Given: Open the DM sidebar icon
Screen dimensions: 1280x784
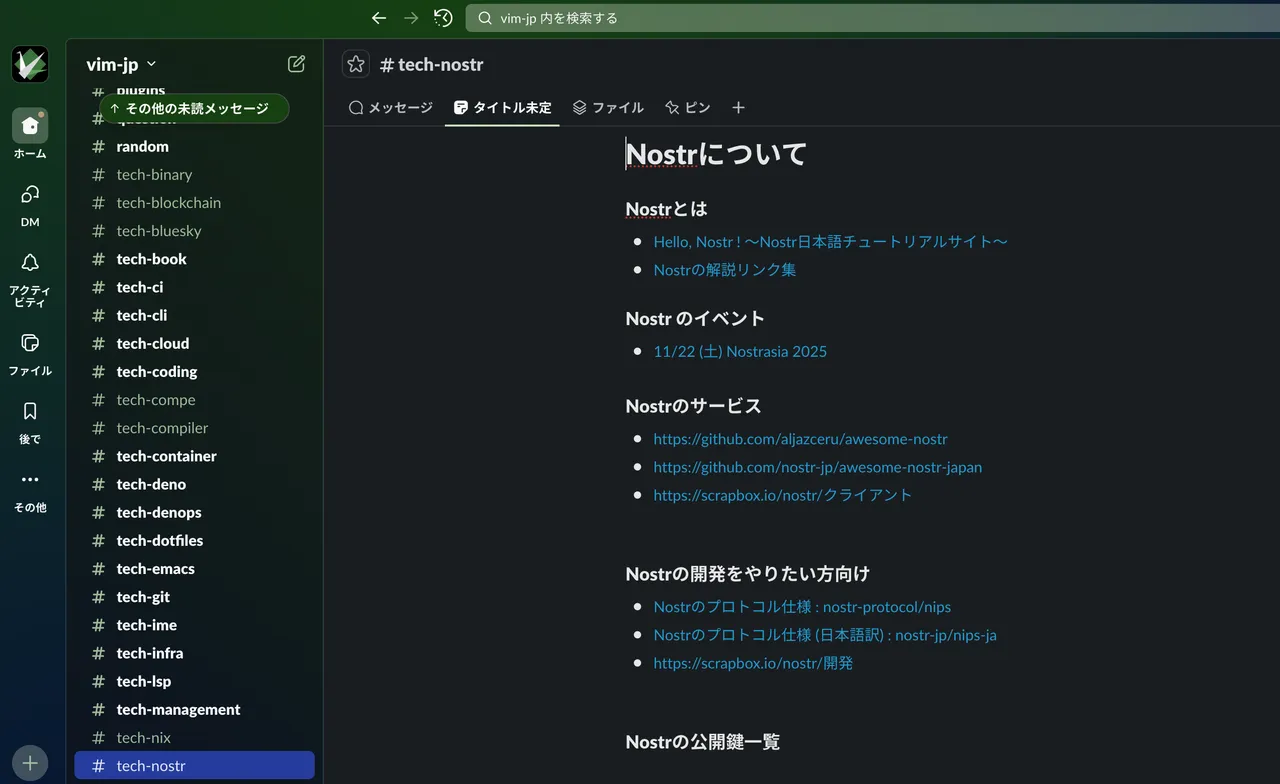Looking at the screenshot, I should (30, 195).
